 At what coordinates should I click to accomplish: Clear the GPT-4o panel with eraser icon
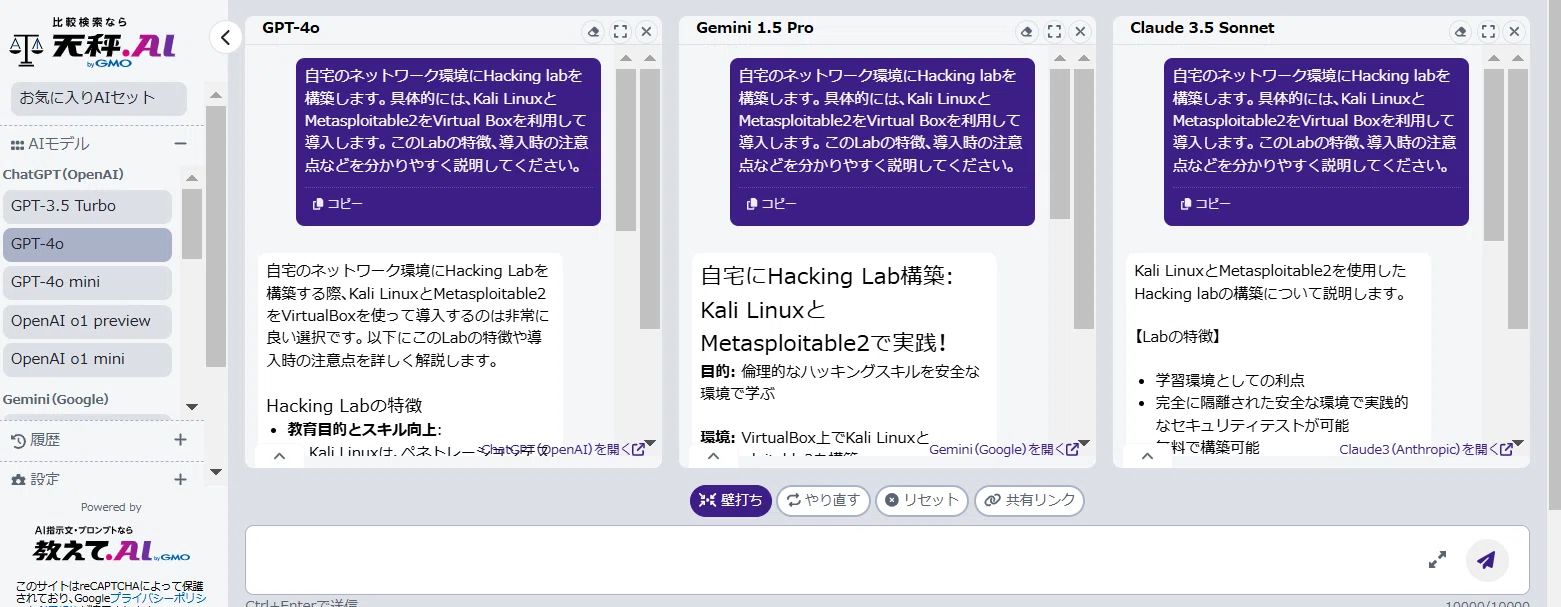pos(594,31)
